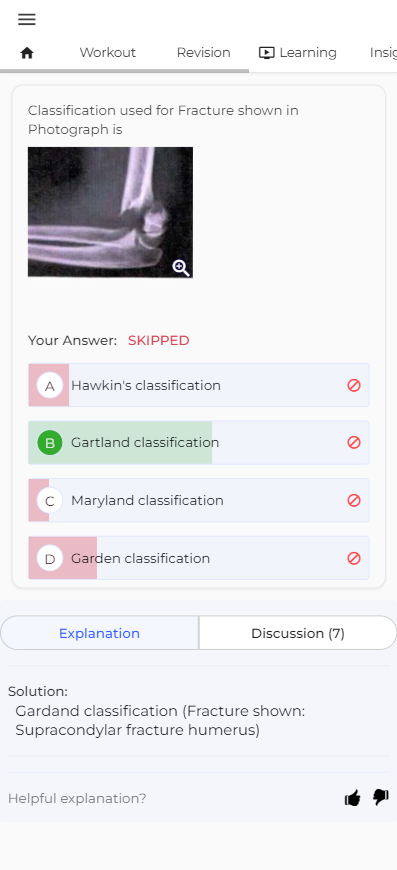Click thumbs down for explanation

380,798
